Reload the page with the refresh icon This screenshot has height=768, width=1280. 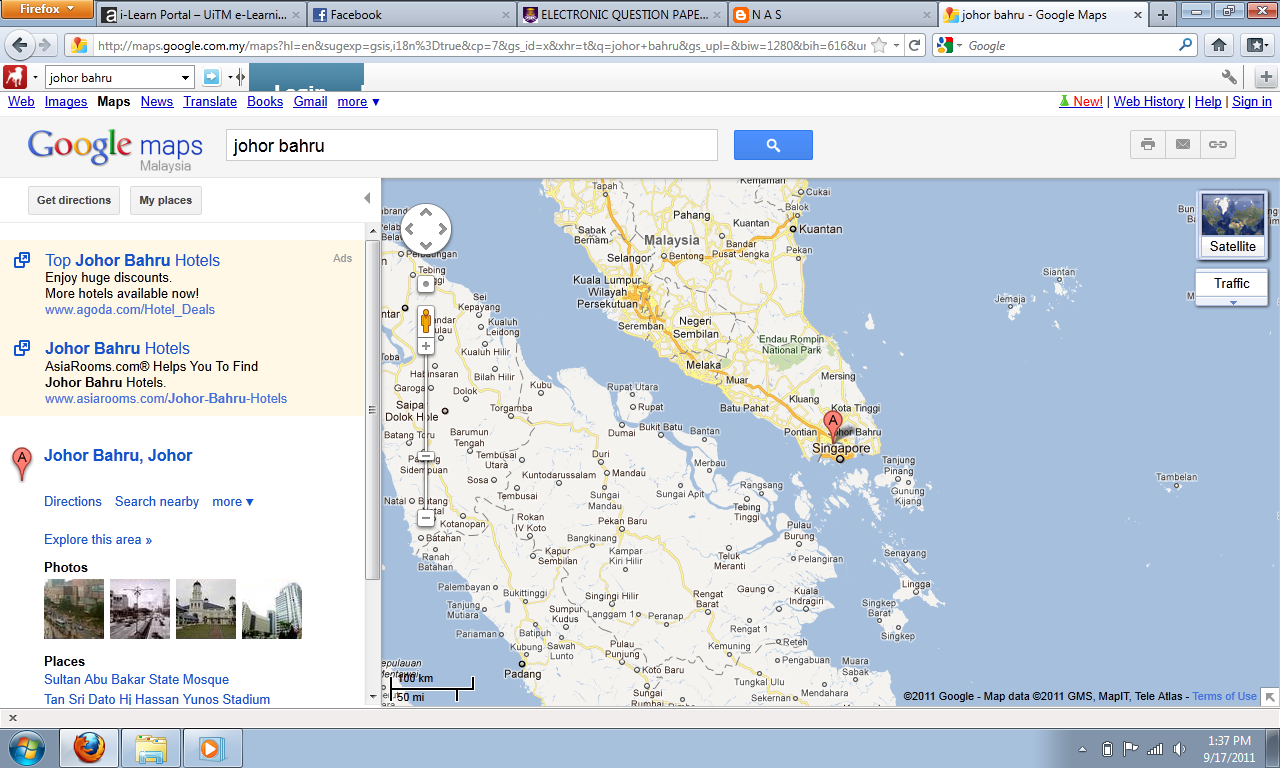click(914, 46)
